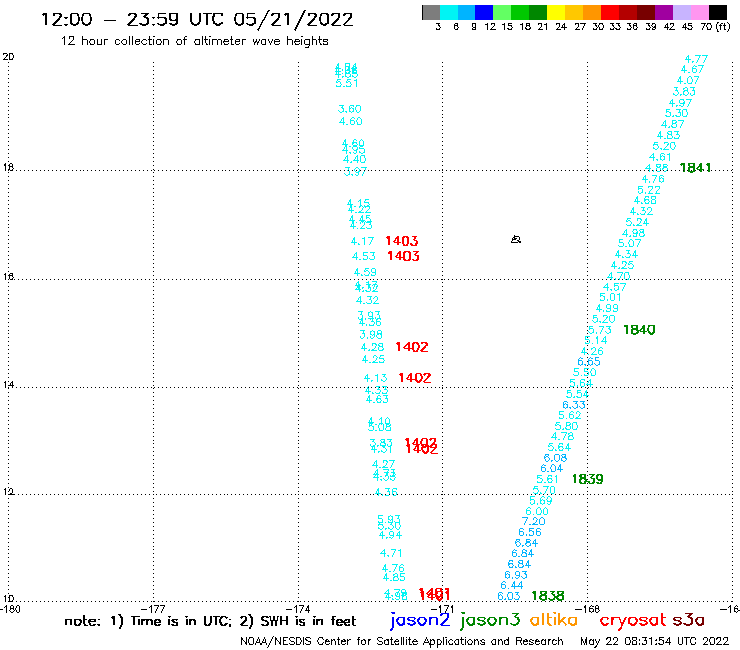
Task: Click the subtitle '12 hour collection of altimeter wave heights'
Action: click(194, 41)
